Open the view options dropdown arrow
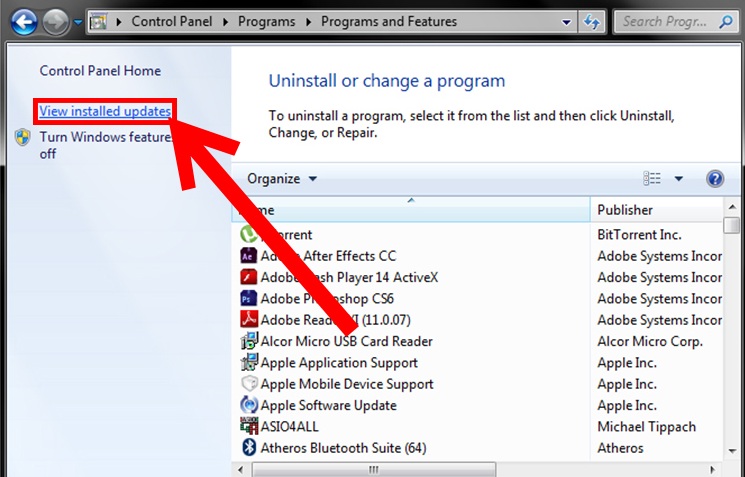 pos(678,179)
